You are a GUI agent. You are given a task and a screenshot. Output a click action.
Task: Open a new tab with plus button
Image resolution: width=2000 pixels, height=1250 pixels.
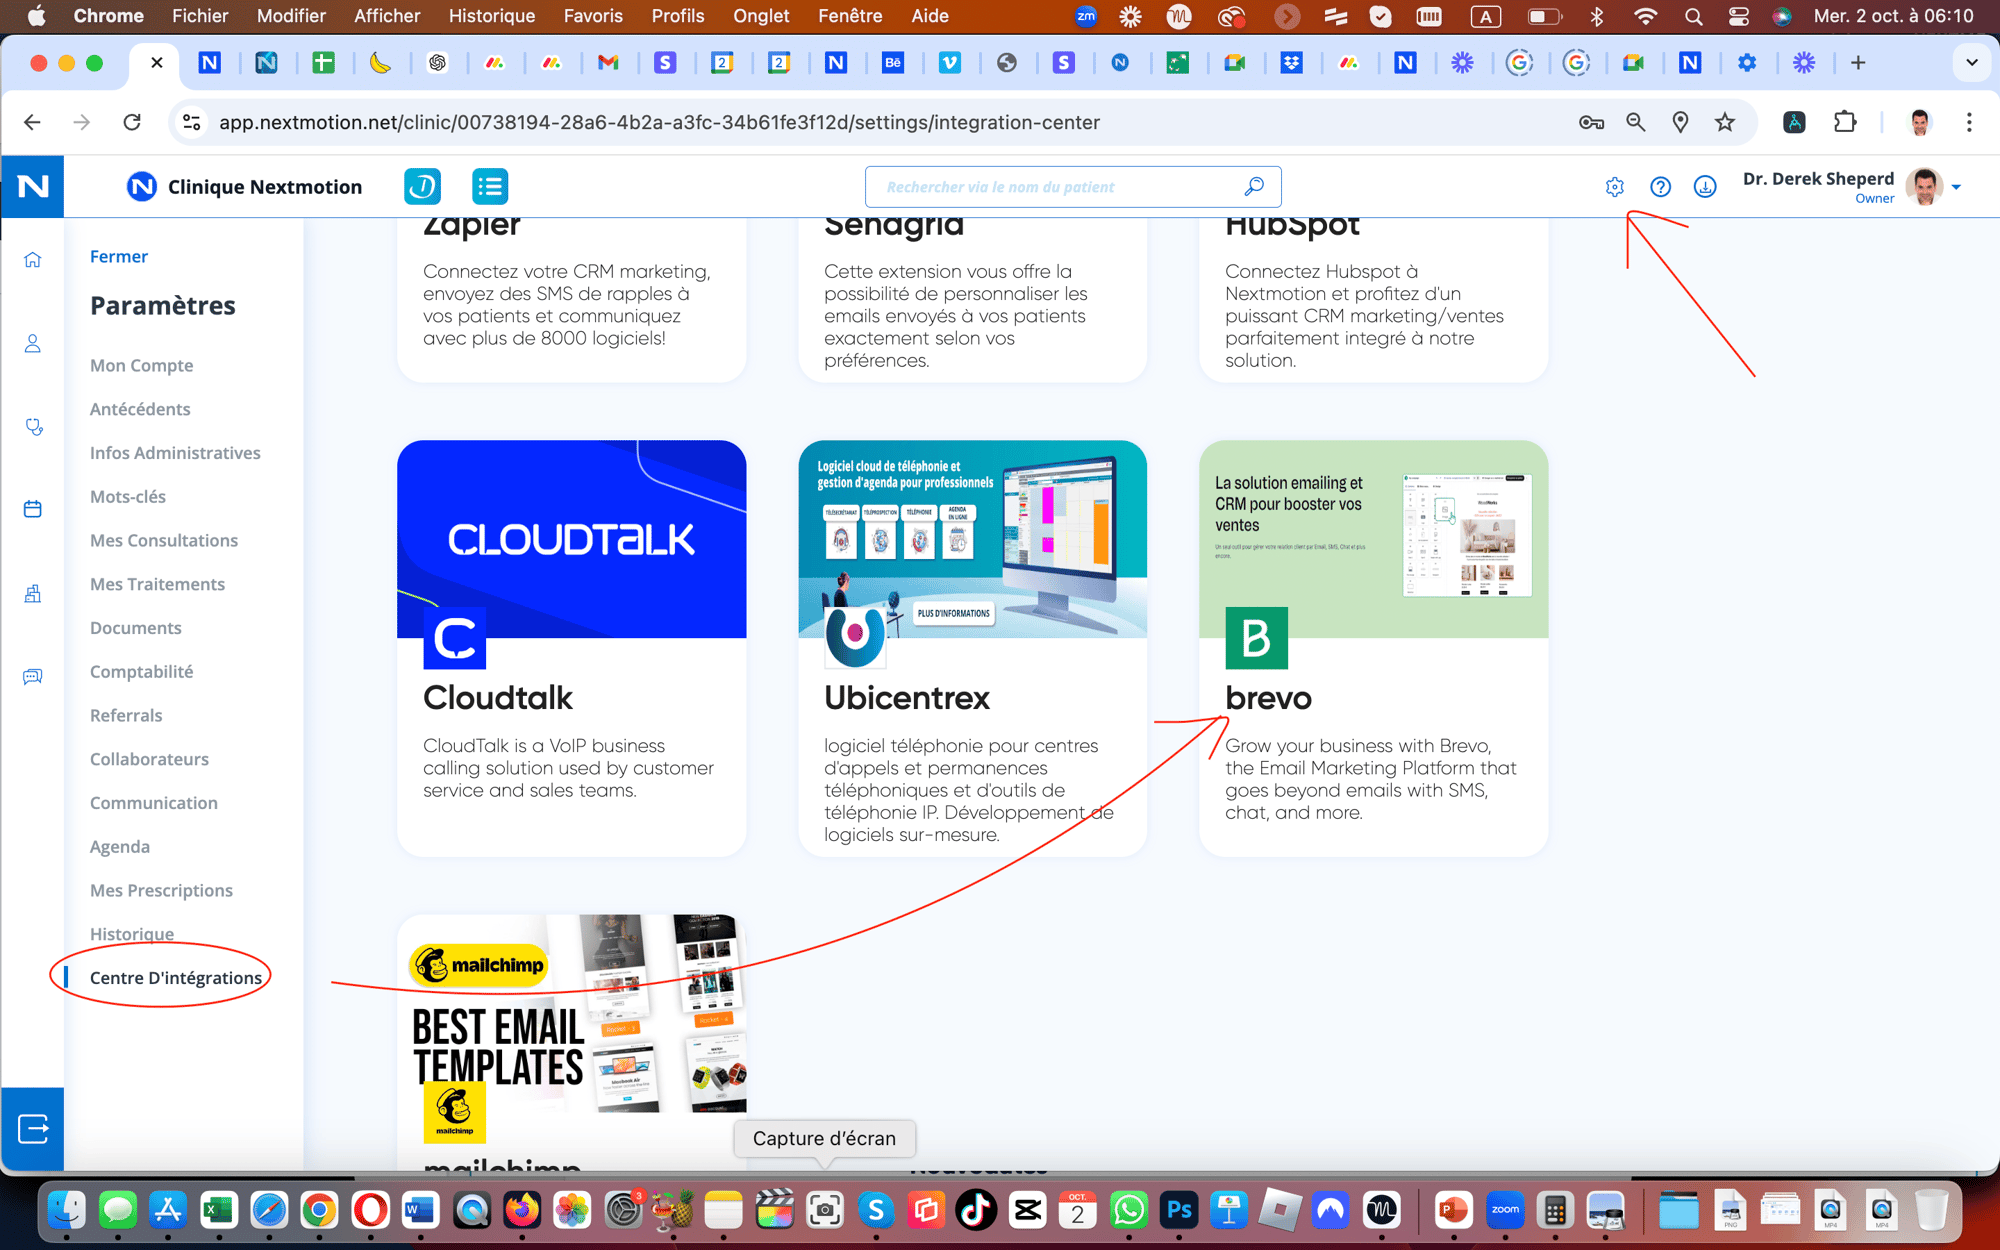1858,62
